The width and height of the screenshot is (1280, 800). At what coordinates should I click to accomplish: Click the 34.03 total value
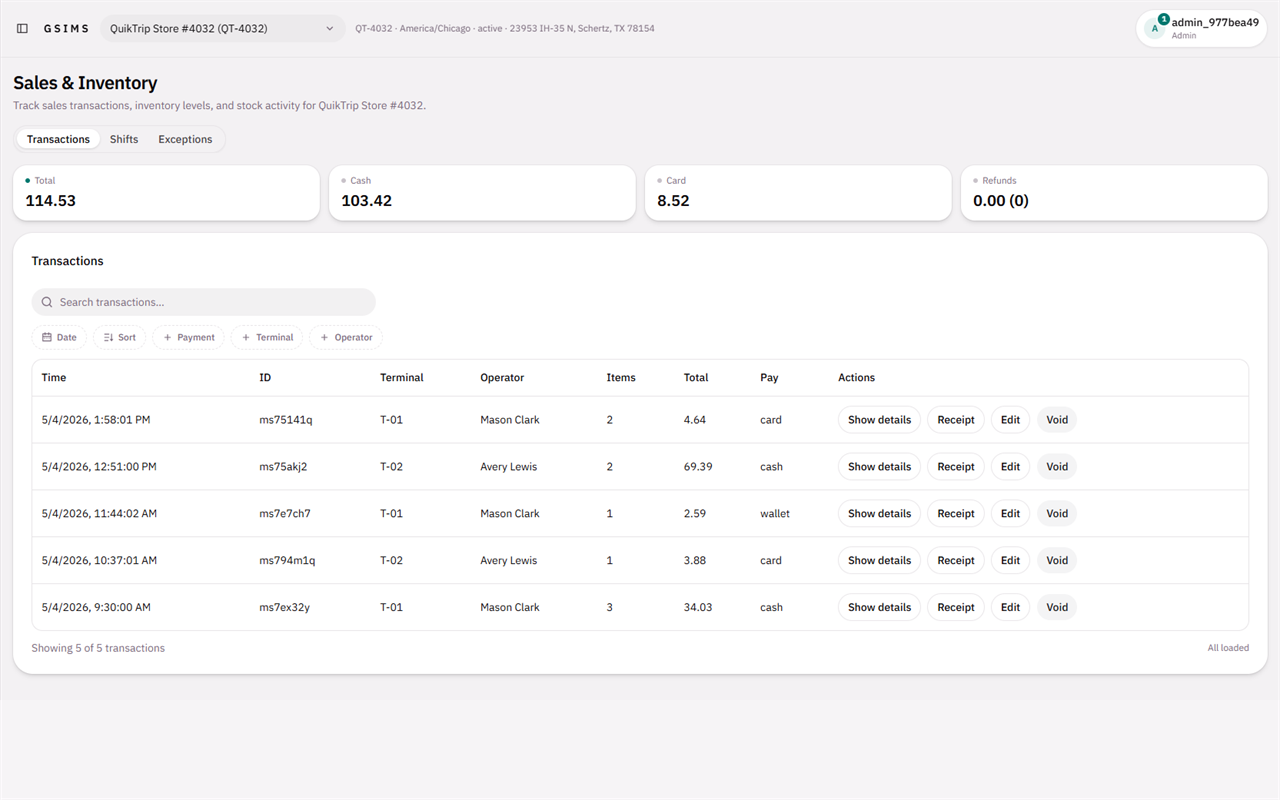tap(698, 608)
